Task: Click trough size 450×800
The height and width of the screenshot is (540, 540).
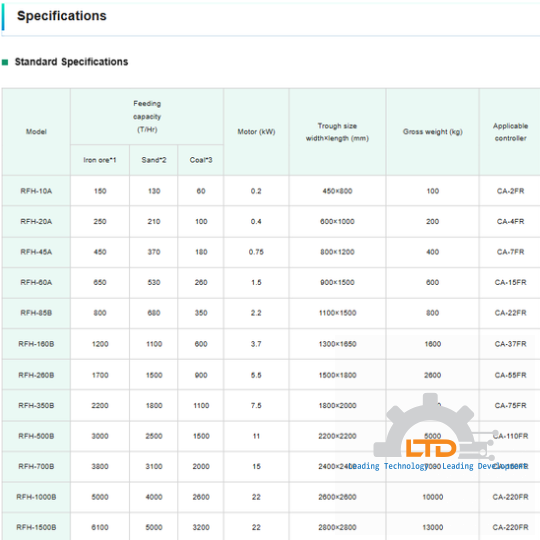Action: [337, 191]
